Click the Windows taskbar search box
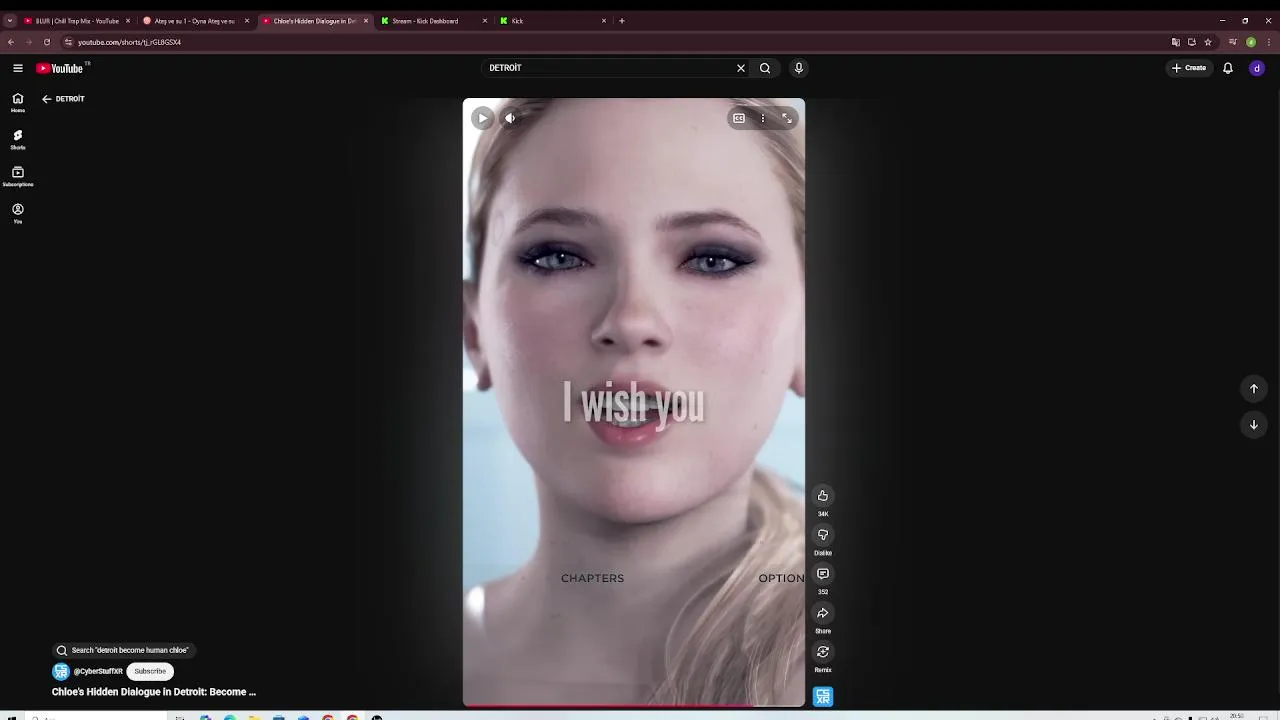The width and height of the screenshot is (1280, 720). [95, 717]
